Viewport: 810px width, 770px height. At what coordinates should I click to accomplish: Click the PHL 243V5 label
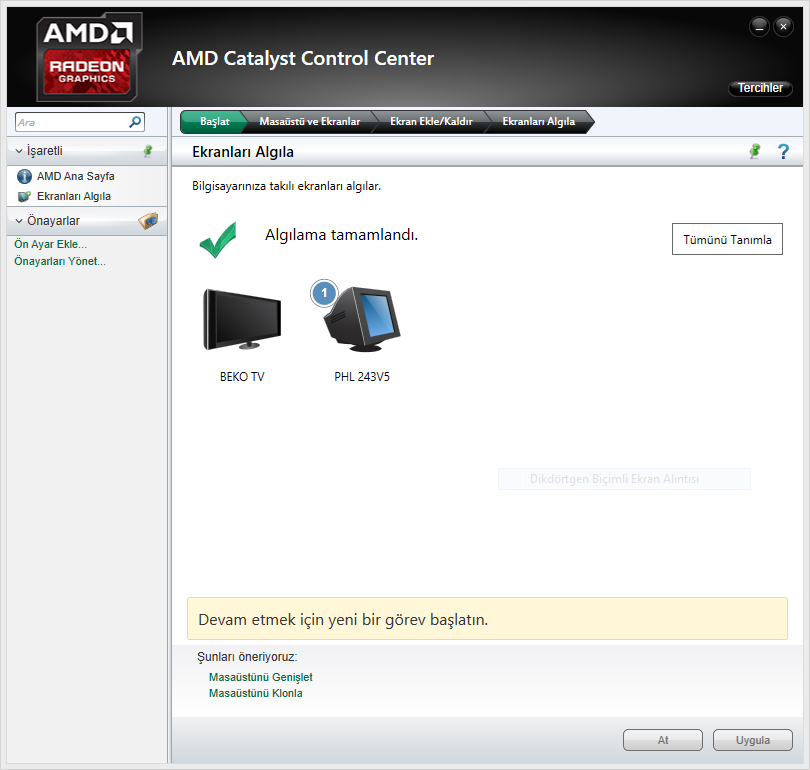pos(362,377)
